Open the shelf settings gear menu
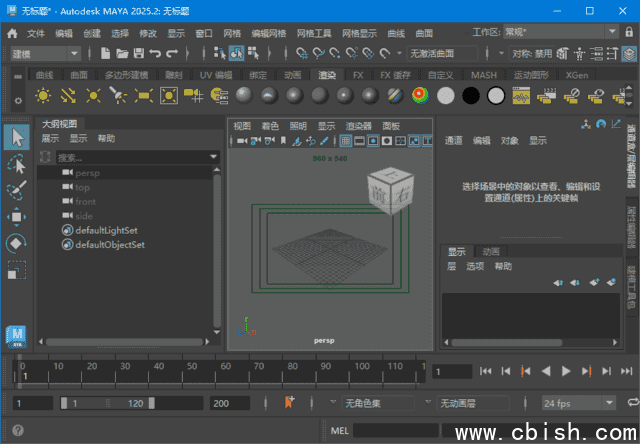The width and height of the screenshot is (640, 444). [18, 100]
